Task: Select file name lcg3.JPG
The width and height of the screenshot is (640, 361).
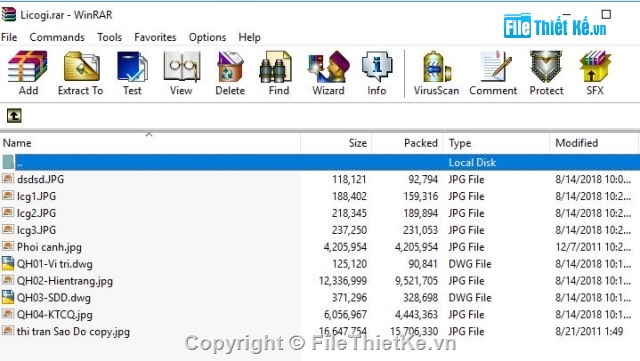Action: (x=36, y=230)
